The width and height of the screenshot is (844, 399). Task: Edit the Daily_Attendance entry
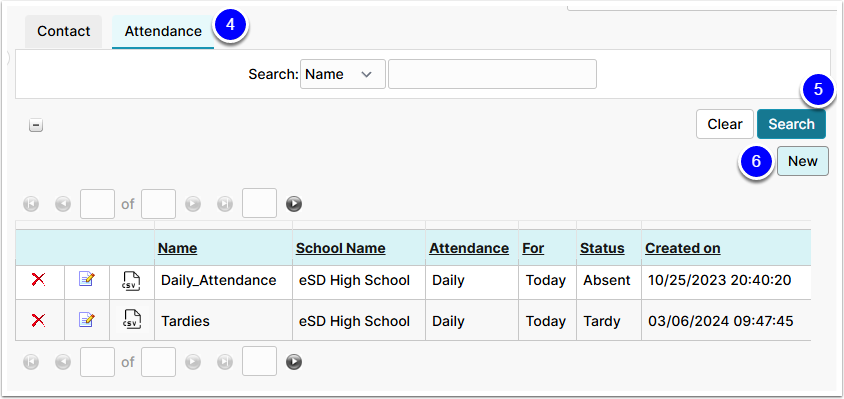87,279
